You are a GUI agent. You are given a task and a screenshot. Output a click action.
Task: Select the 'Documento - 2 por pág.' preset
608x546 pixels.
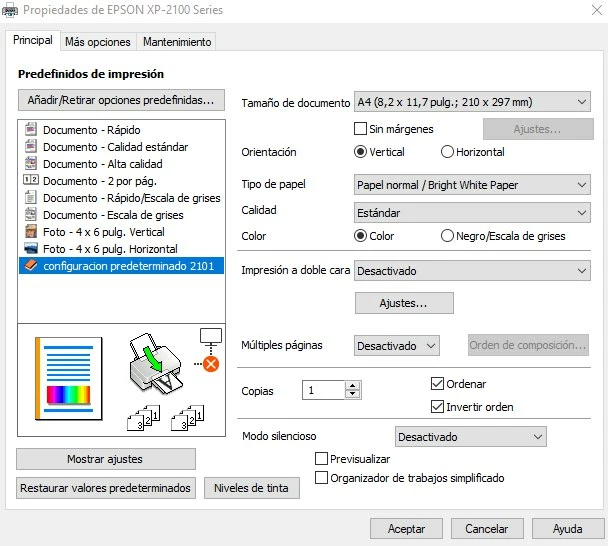(121, 181)
